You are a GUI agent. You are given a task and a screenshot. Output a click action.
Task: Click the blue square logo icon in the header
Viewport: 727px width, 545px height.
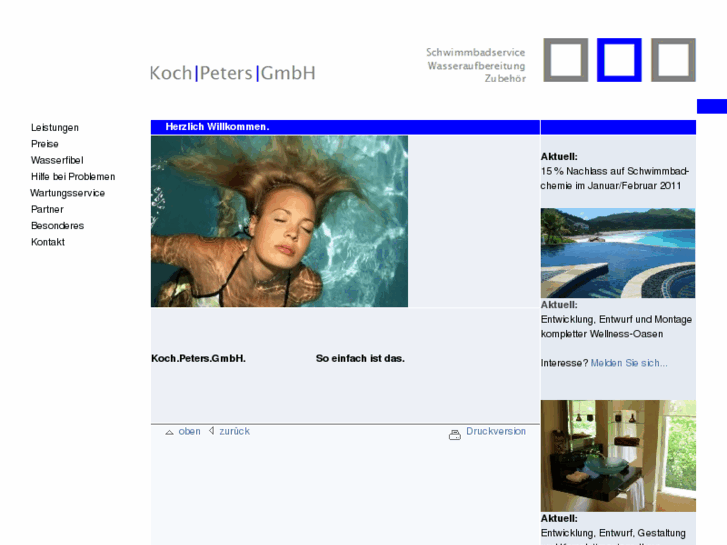[x=619, y=60]
